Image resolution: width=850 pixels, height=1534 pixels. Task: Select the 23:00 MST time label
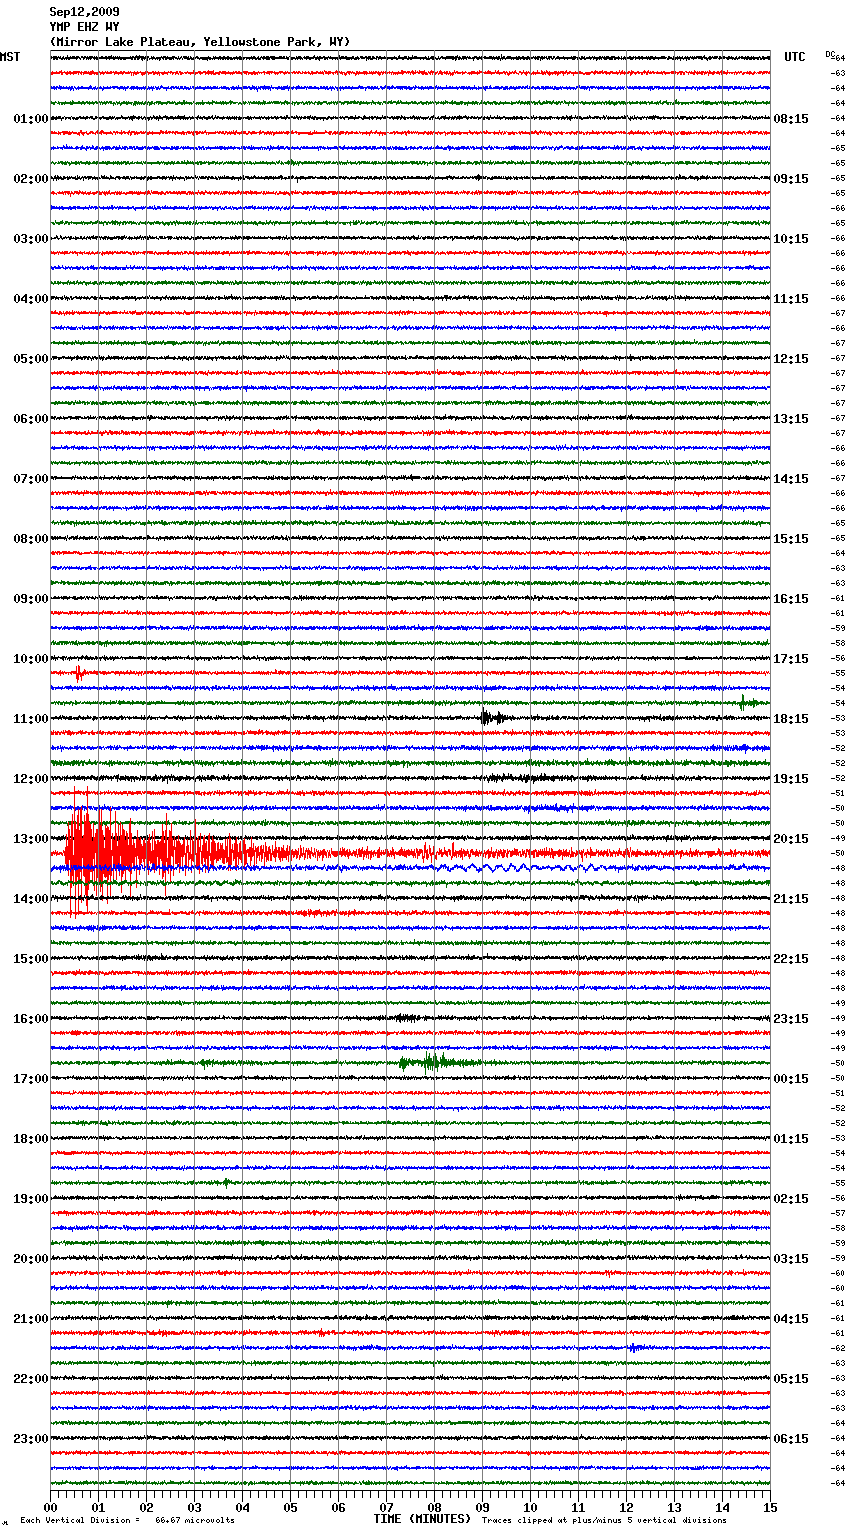pyautogui.click(x=31, y=1439)
